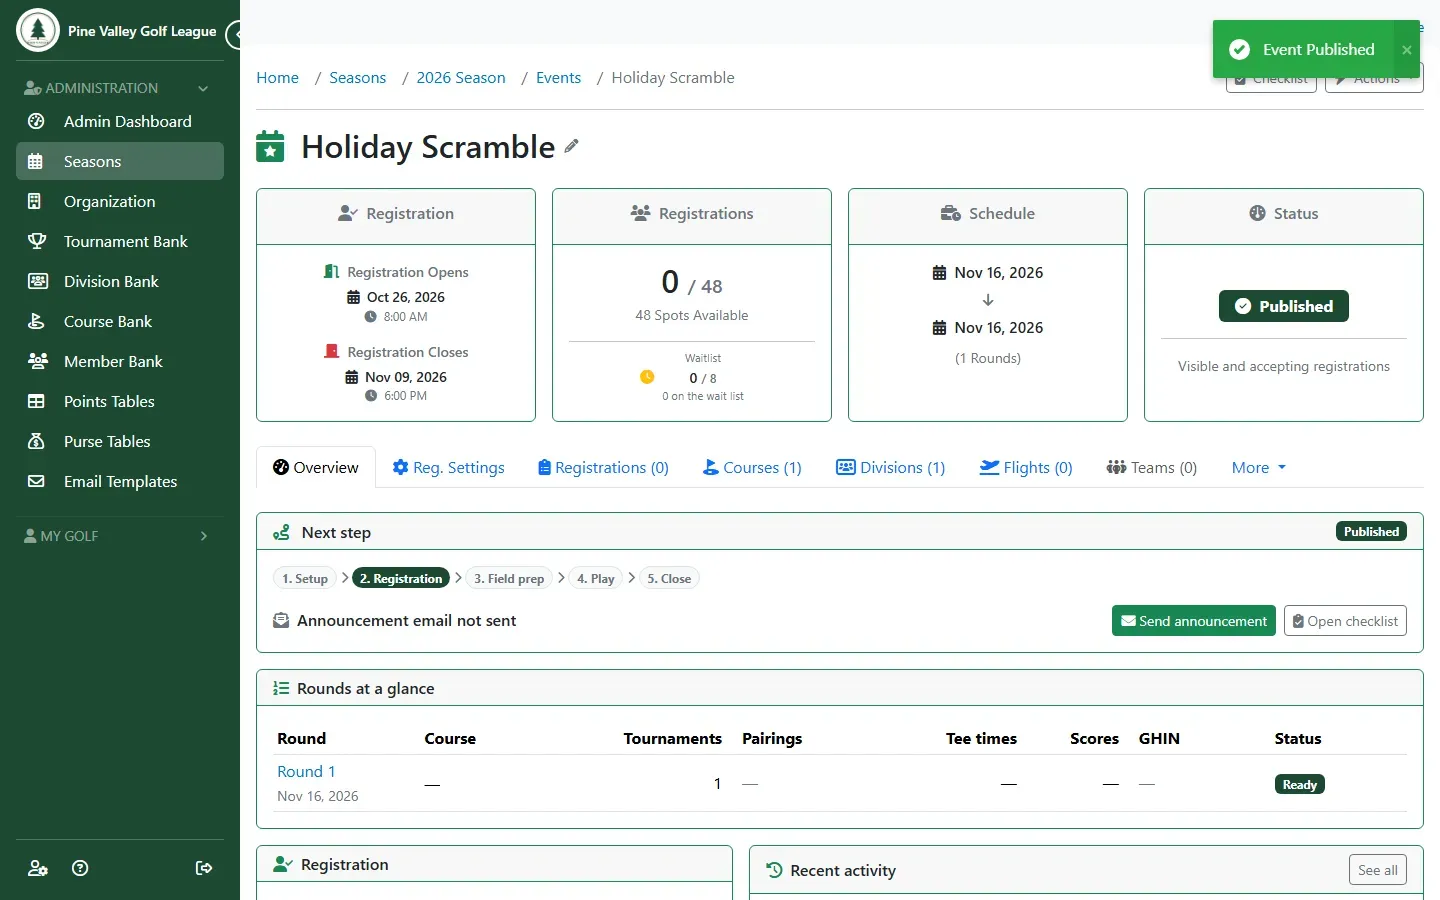Expand the My Golf section
This screenshot has width=1440, height=900.
(x=120, y=536)
